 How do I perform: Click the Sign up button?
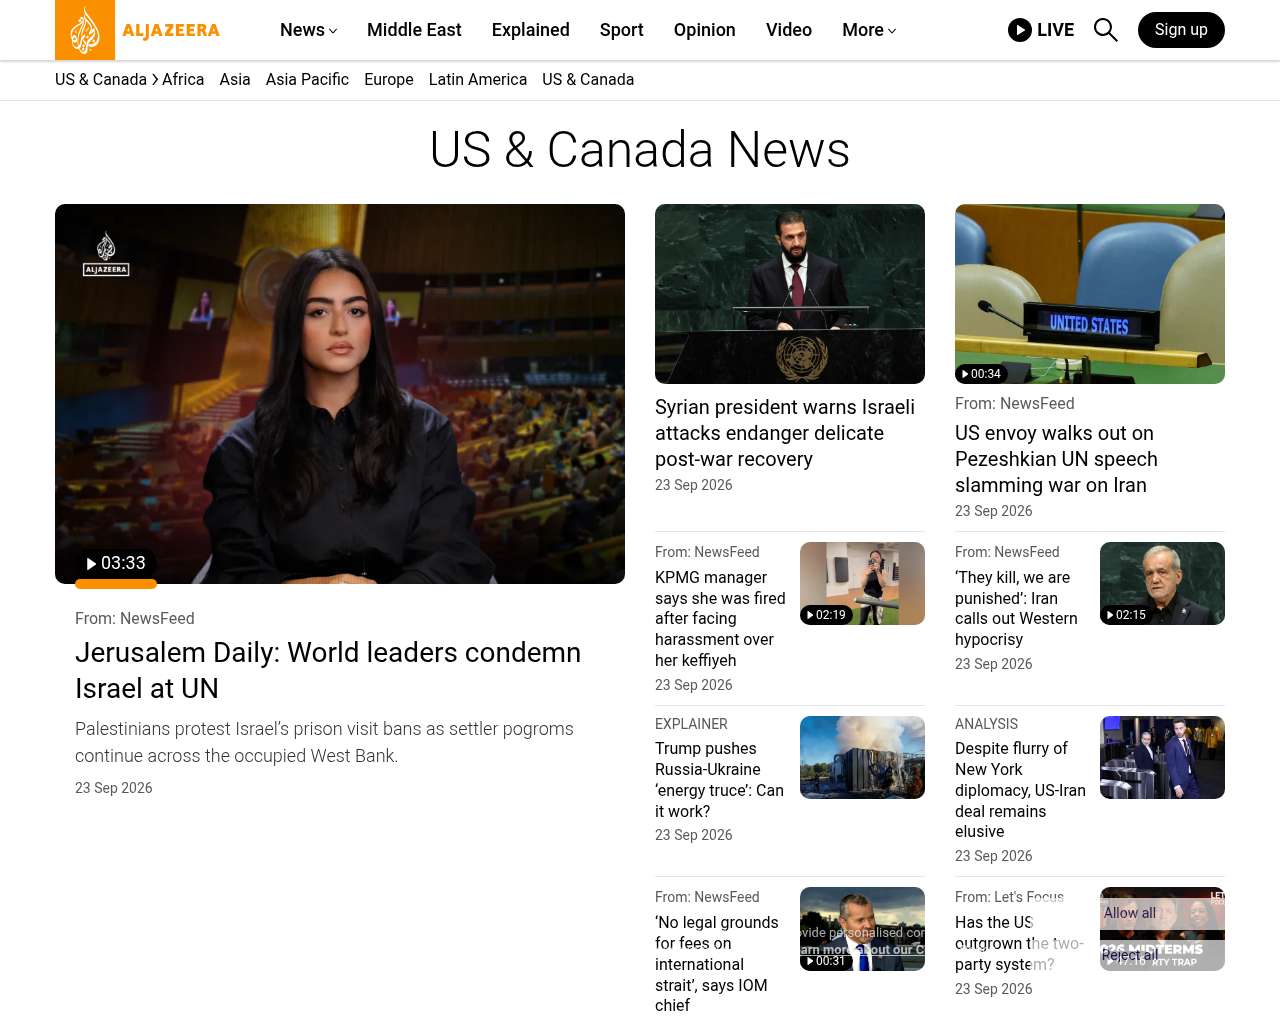point(1181,30)
